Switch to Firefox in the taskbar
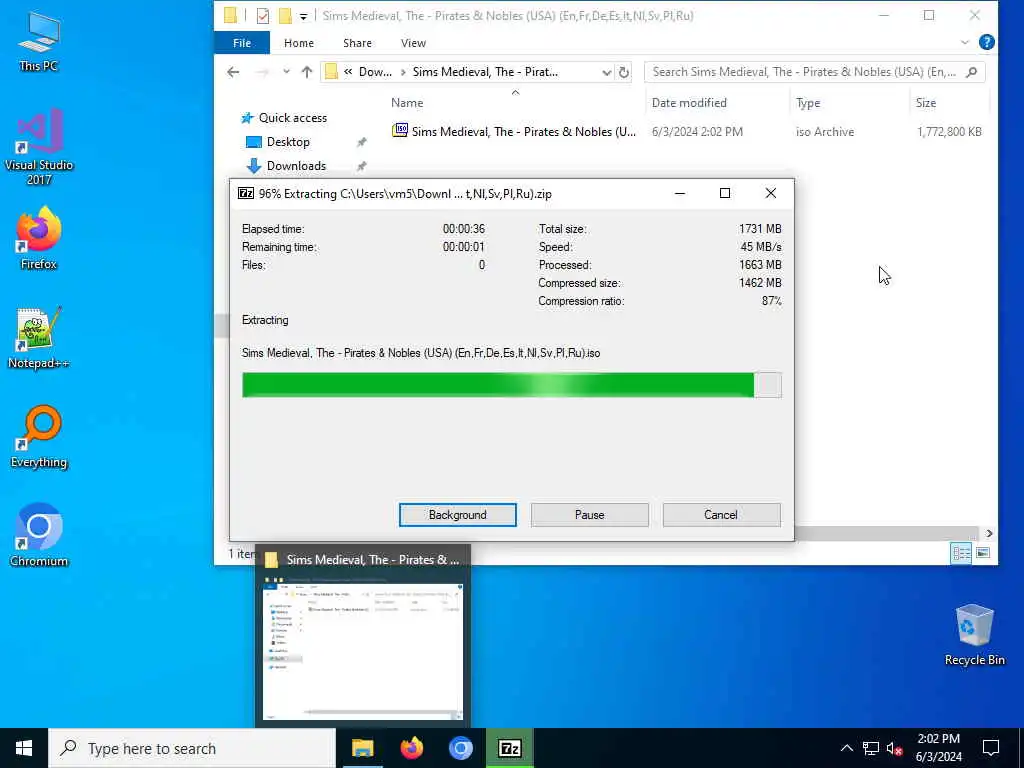 tap(411, 748)
